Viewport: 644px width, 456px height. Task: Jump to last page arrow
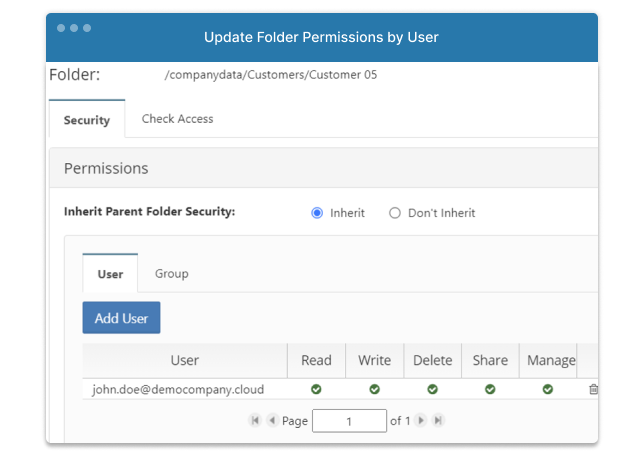pos(438,420)
